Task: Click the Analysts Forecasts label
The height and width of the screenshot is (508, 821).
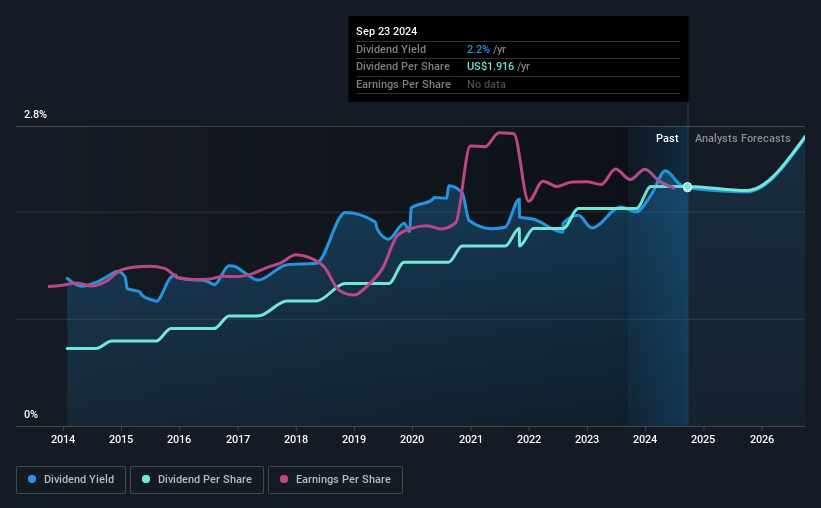Action: [x=742, y=138]
